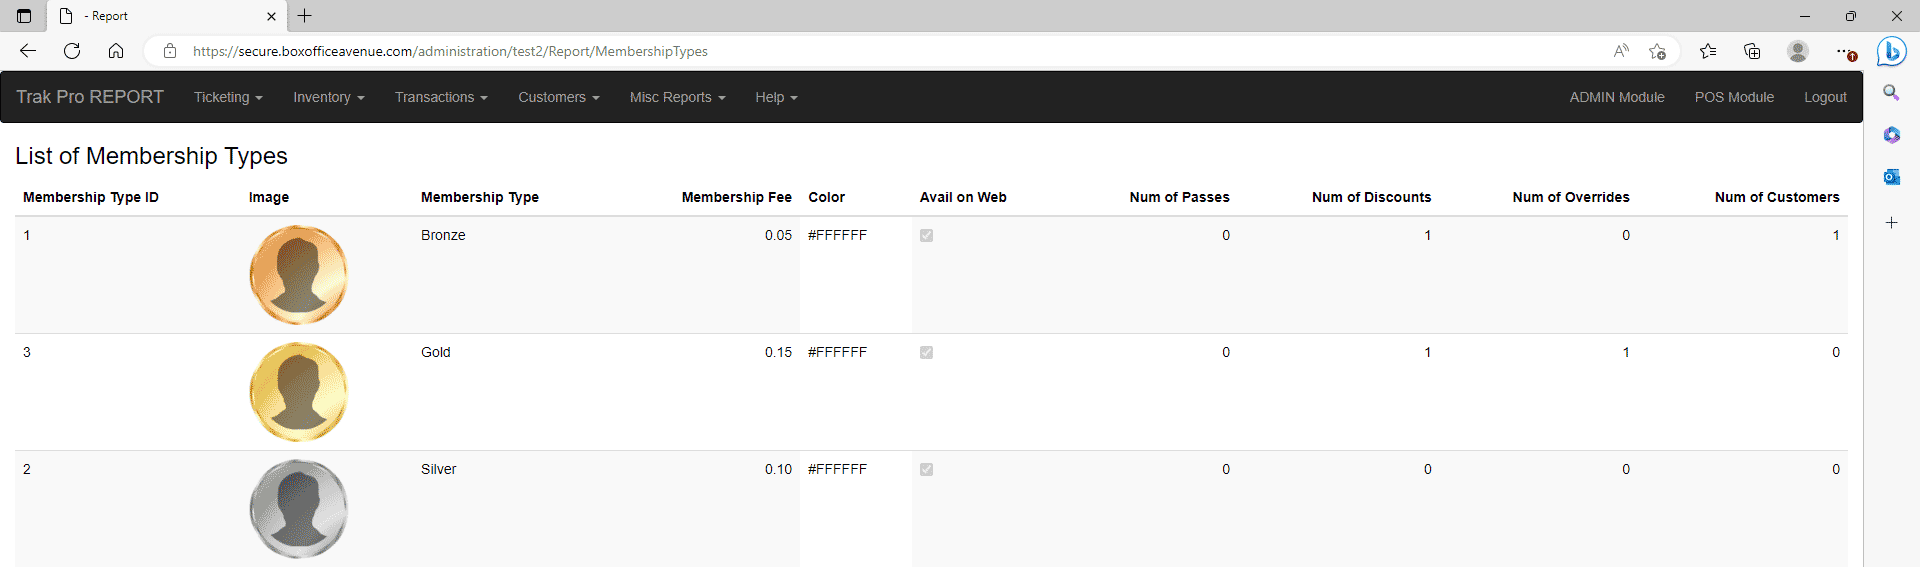This screenshot has height=567, width=1920.
Task: Open the Transactions menu
Action: 441,97
